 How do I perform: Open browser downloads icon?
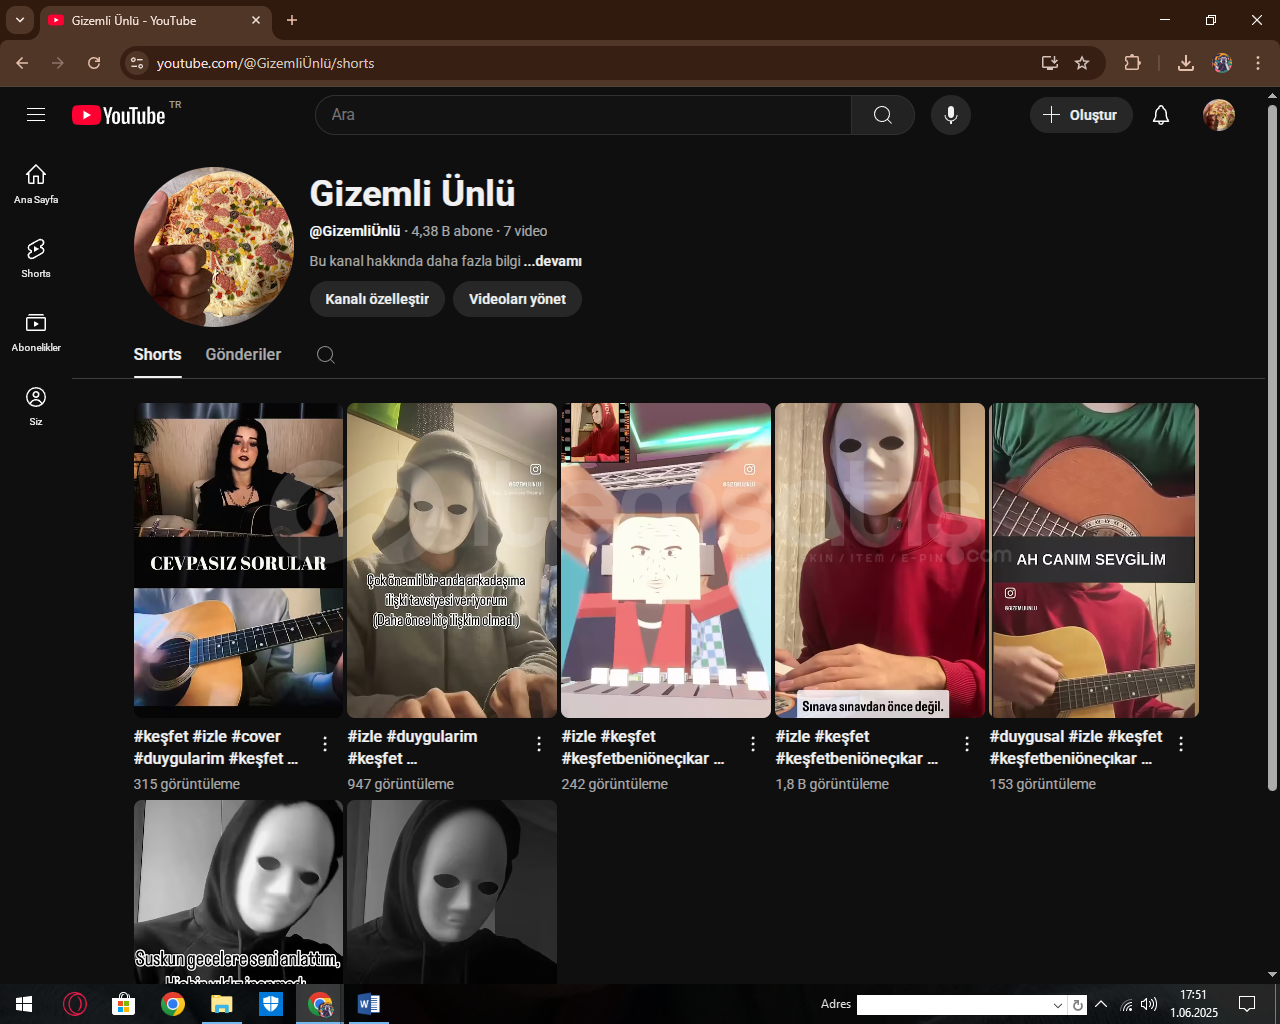click(1186, 63)
